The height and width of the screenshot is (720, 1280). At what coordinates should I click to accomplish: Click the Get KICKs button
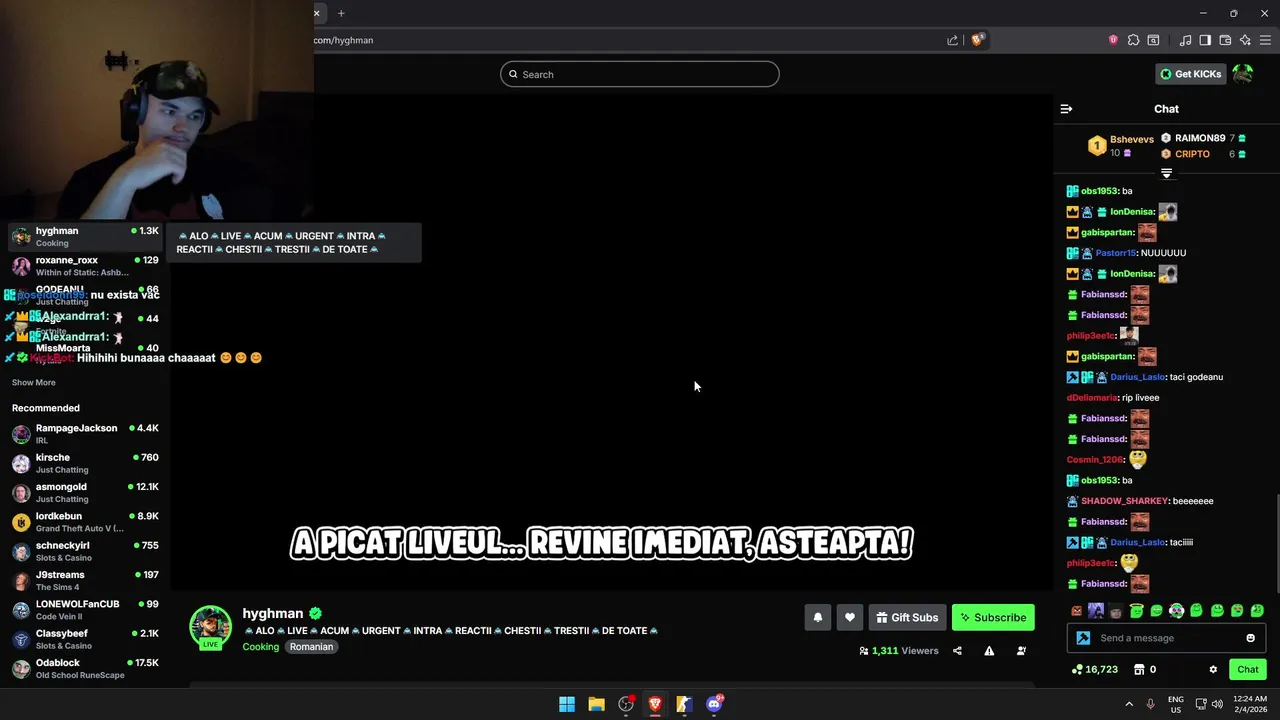pyautogui.click(x=1190, y=74)
